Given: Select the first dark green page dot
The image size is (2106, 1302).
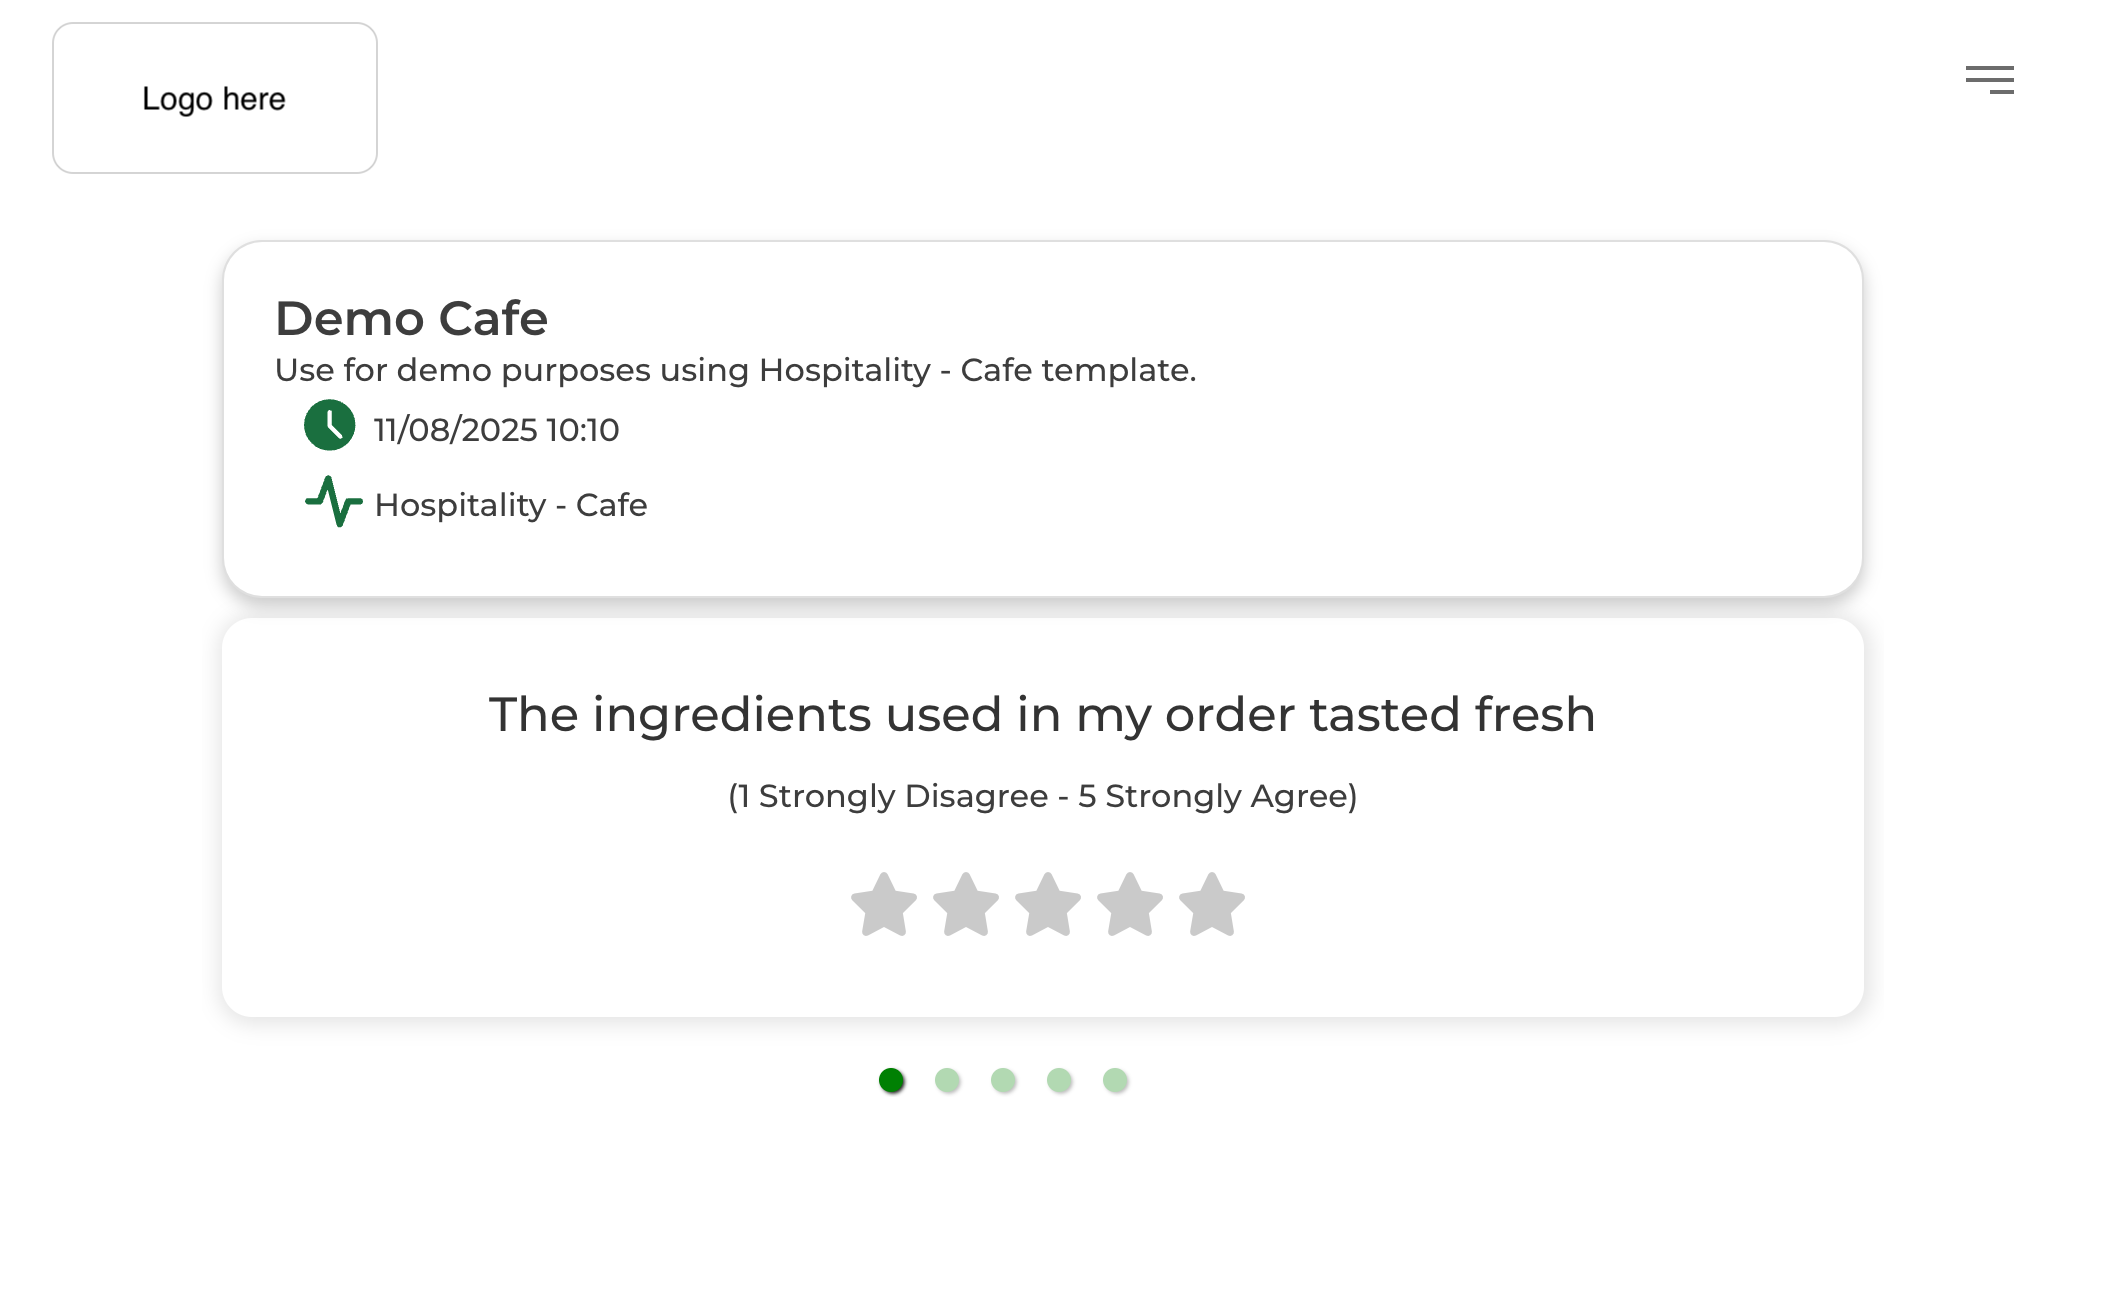Looking at the screenshot, I should pyautogui.click(x=892, y=1080).
